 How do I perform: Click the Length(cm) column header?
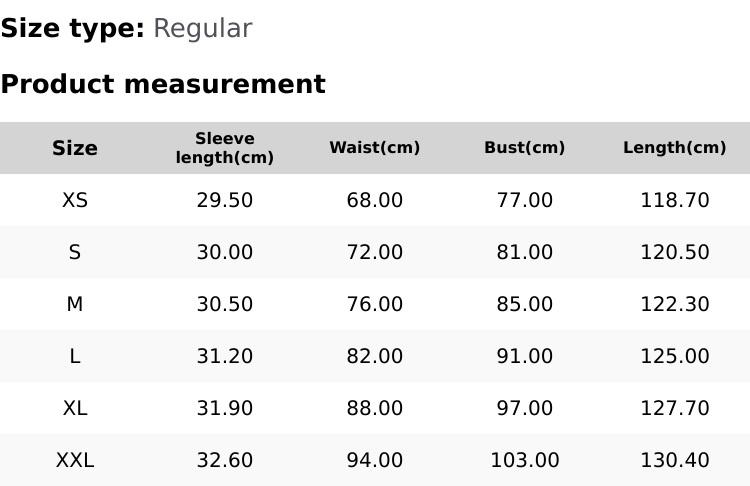tap(675, 148)
